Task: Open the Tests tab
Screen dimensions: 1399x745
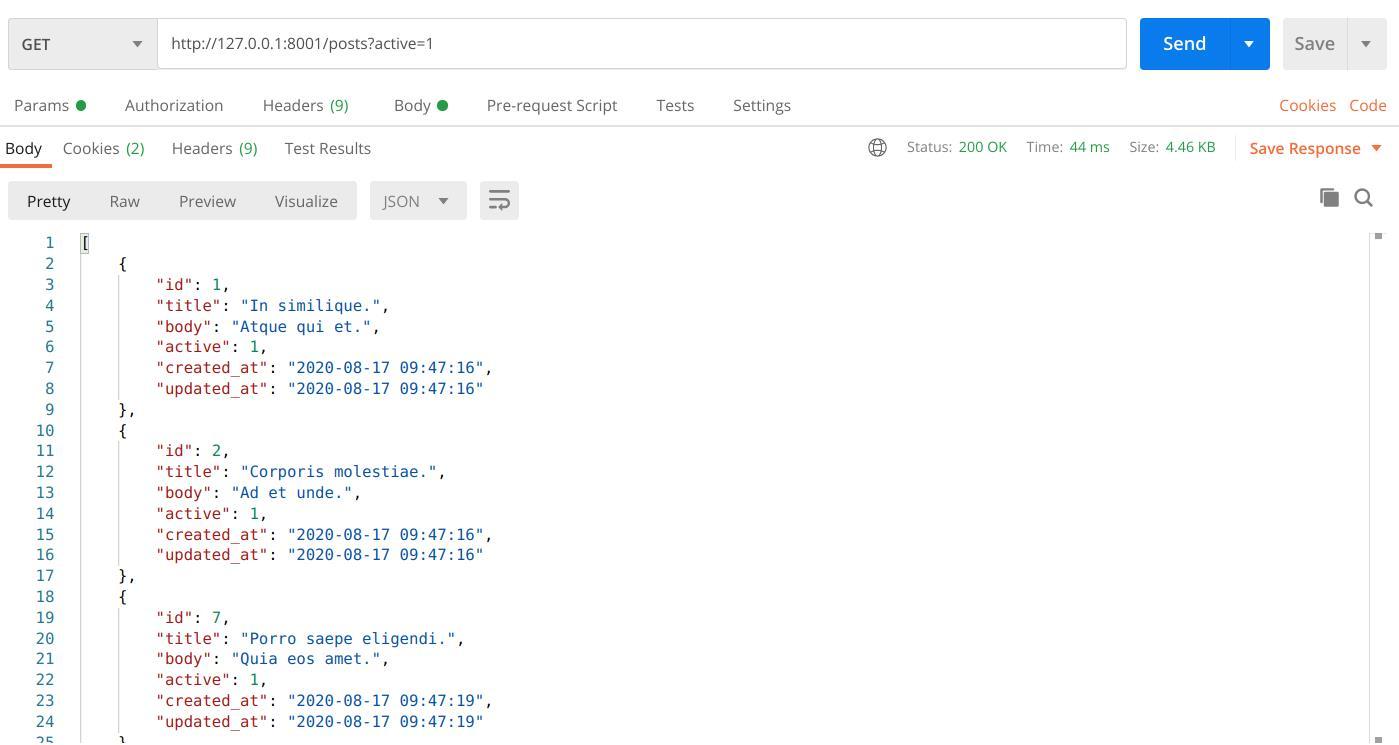Action: click(675, 105)
